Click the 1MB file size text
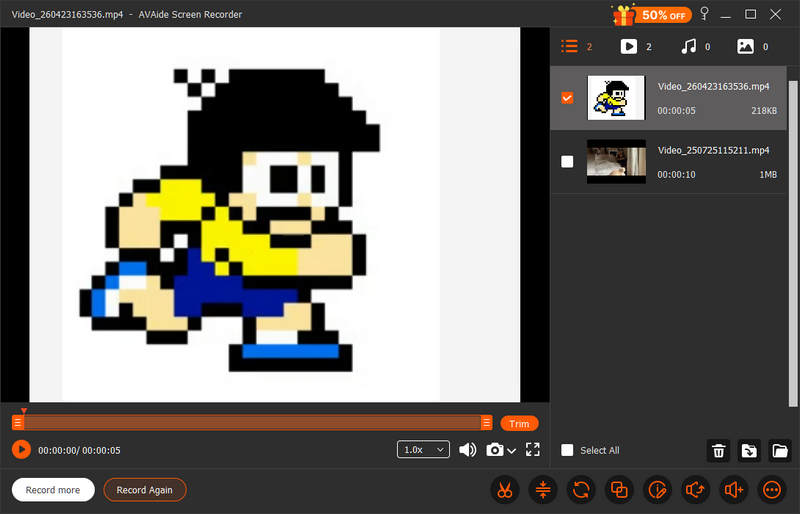This screenshot has height=514, width=800. (x=768, y=175)
